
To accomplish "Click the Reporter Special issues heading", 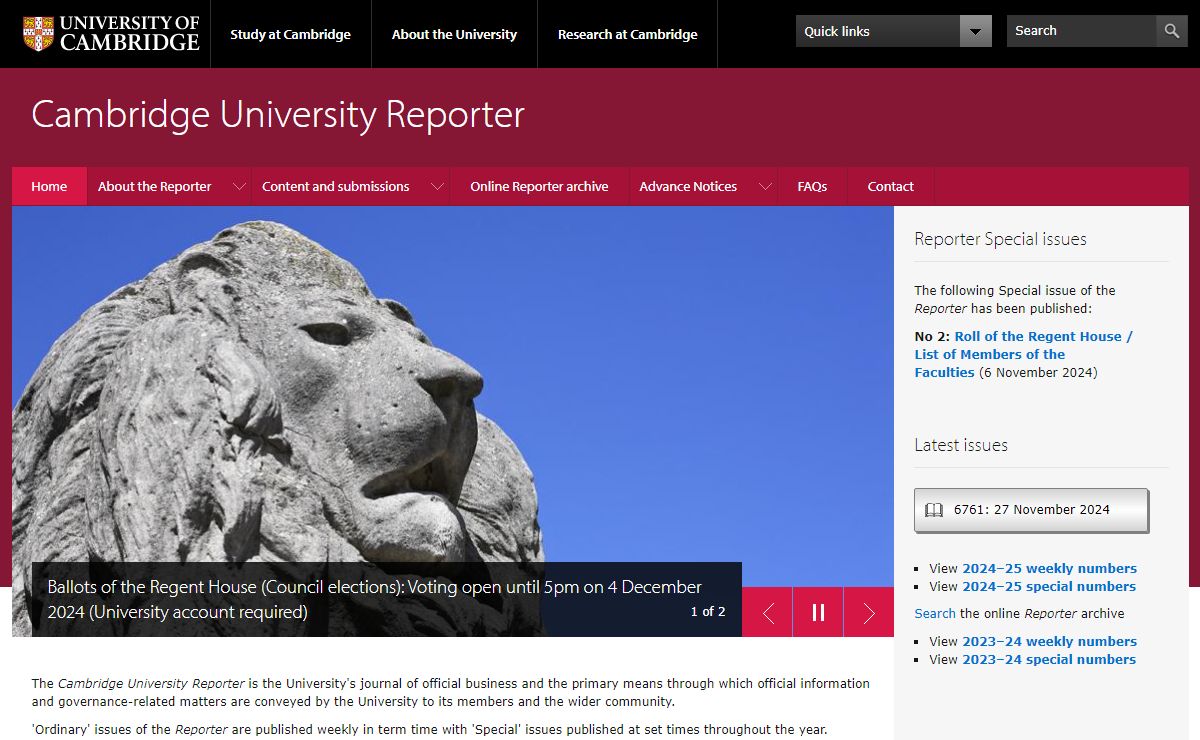I will tap(1000, 239).
